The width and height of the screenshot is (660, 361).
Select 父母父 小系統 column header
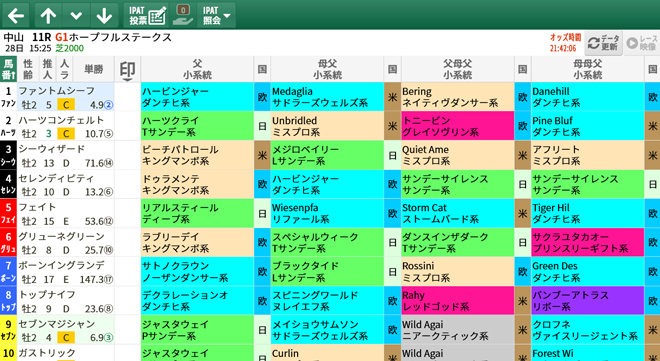click(x=458, y=69)
